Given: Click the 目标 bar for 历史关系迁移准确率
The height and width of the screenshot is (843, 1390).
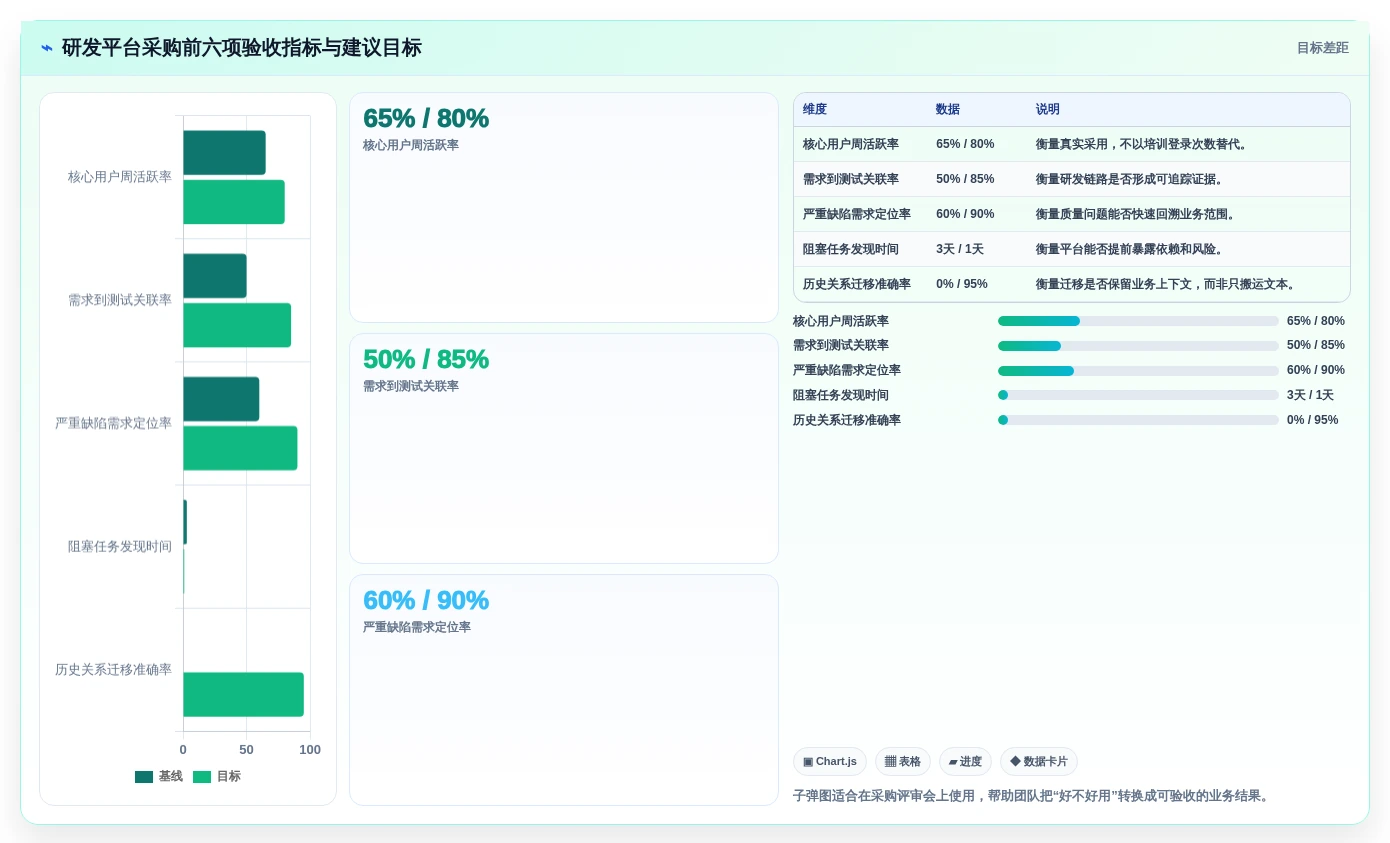Looking at the screenshot, I should point(243,695).
